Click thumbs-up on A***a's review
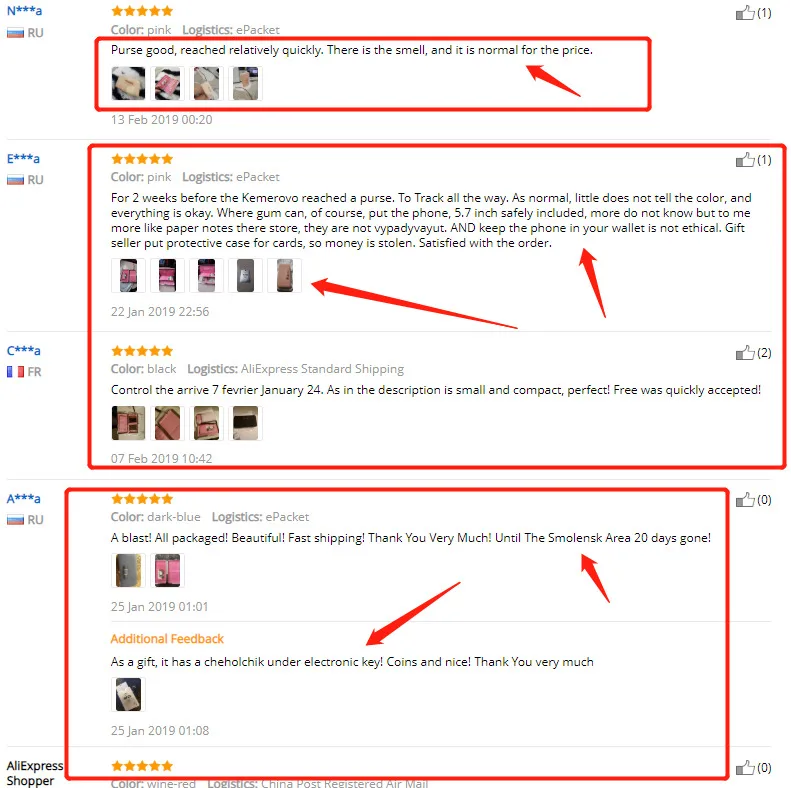This screenshot has width=791, height=788. pyautogui.click(x=745, y=499)
